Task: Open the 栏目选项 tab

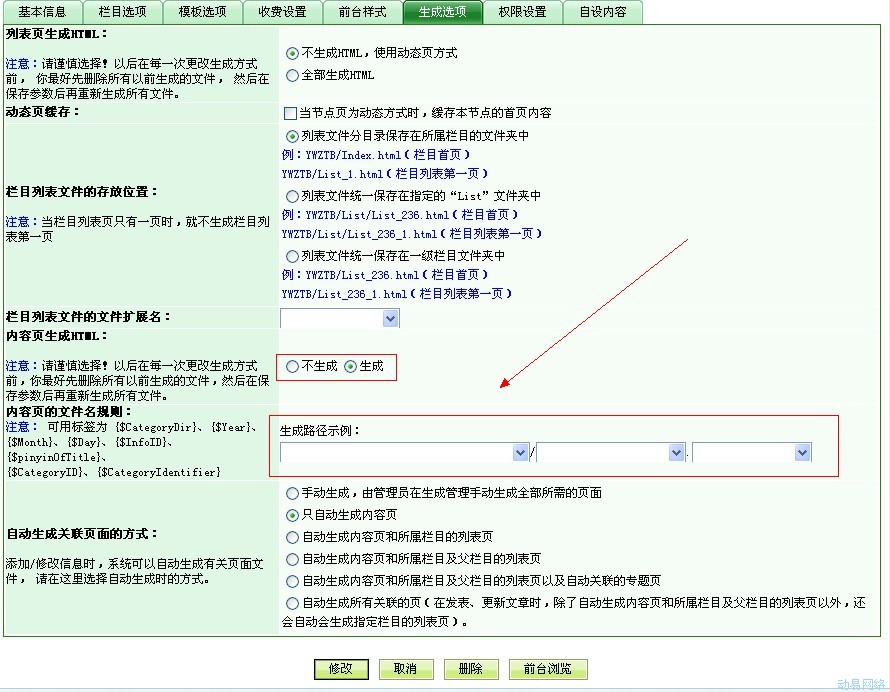Action: [122, 12]
